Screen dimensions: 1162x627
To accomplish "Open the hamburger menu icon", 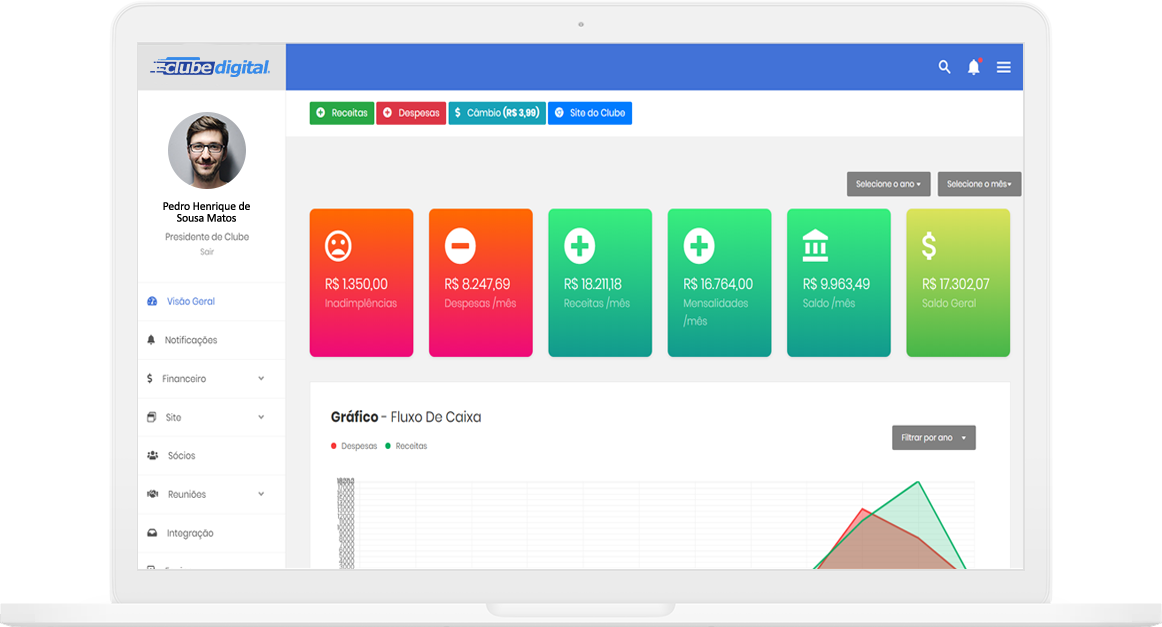I will pos(1003,67).
